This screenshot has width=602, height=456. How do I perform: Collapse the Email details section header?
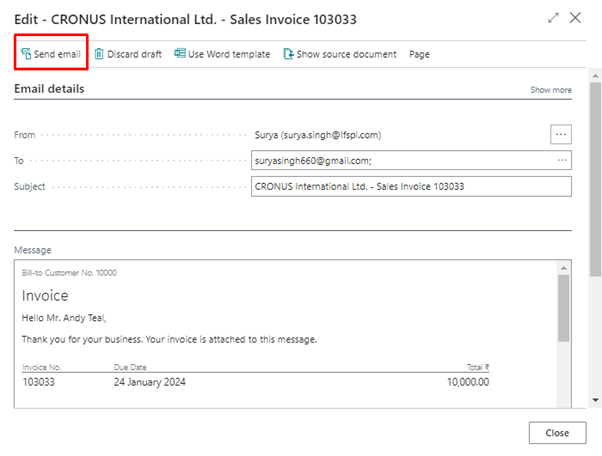click(x=49, y=89)
